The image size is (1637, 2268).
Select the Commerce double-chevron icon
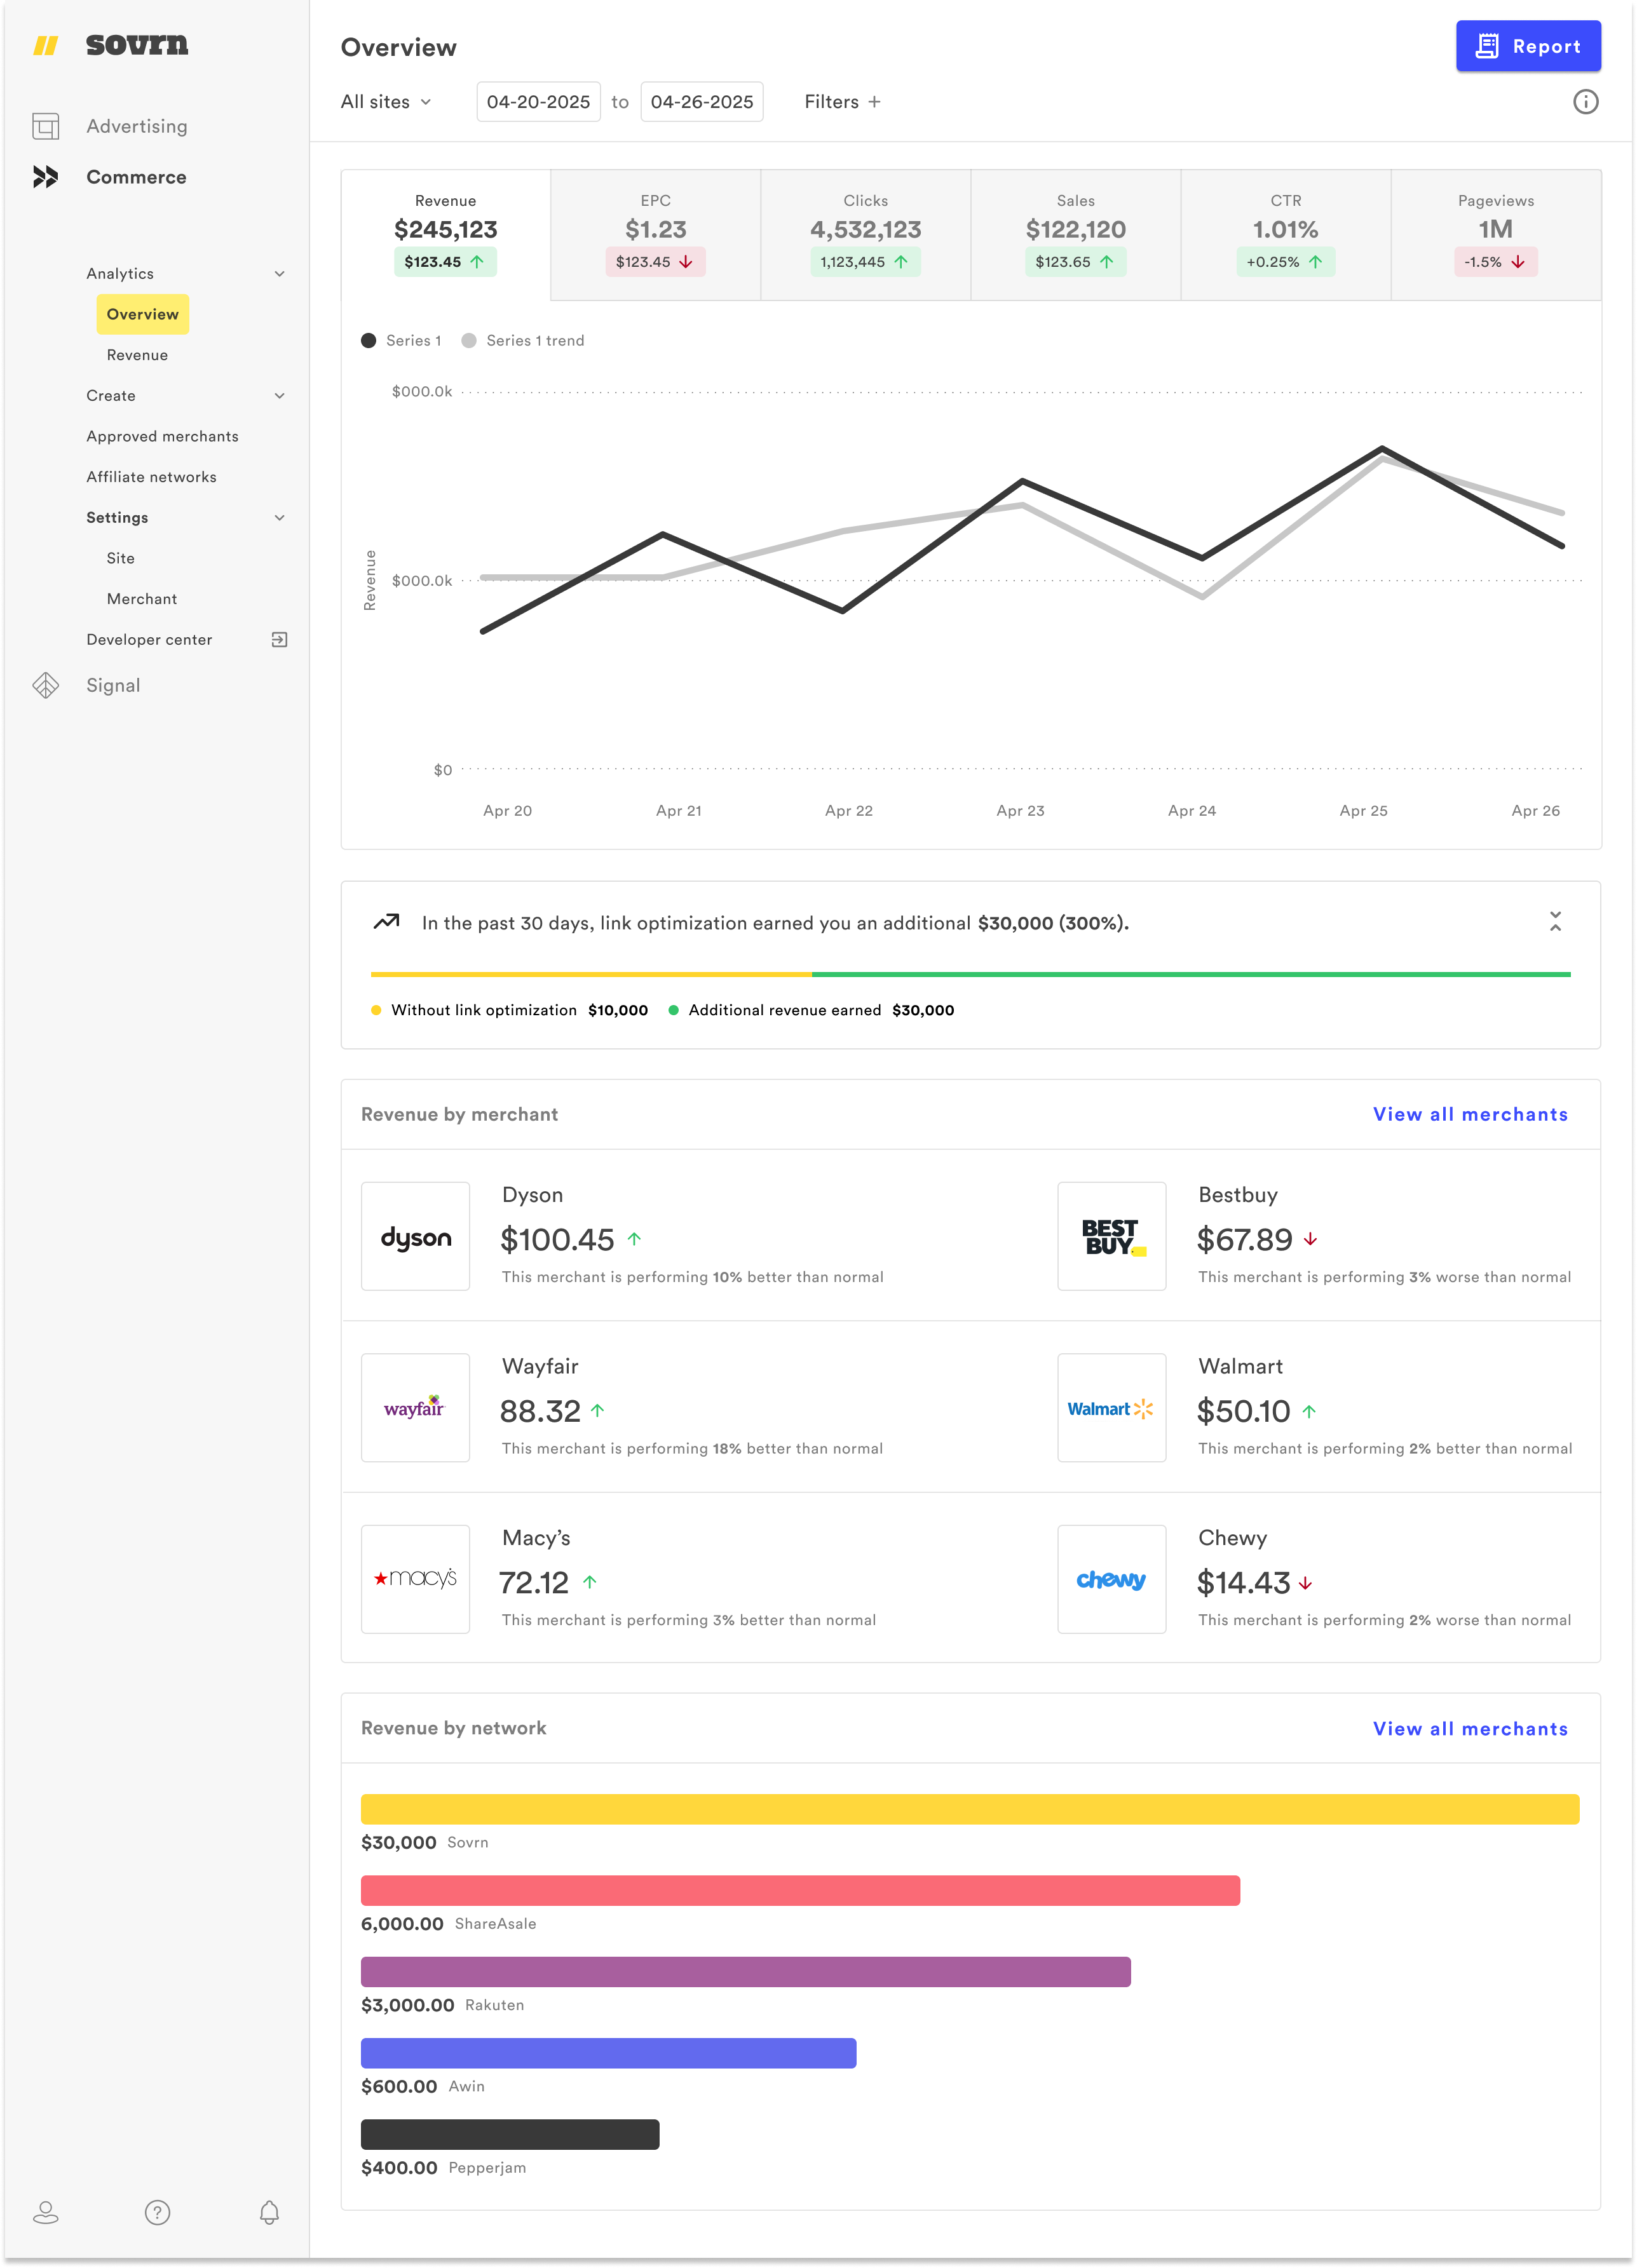[46, 177]
